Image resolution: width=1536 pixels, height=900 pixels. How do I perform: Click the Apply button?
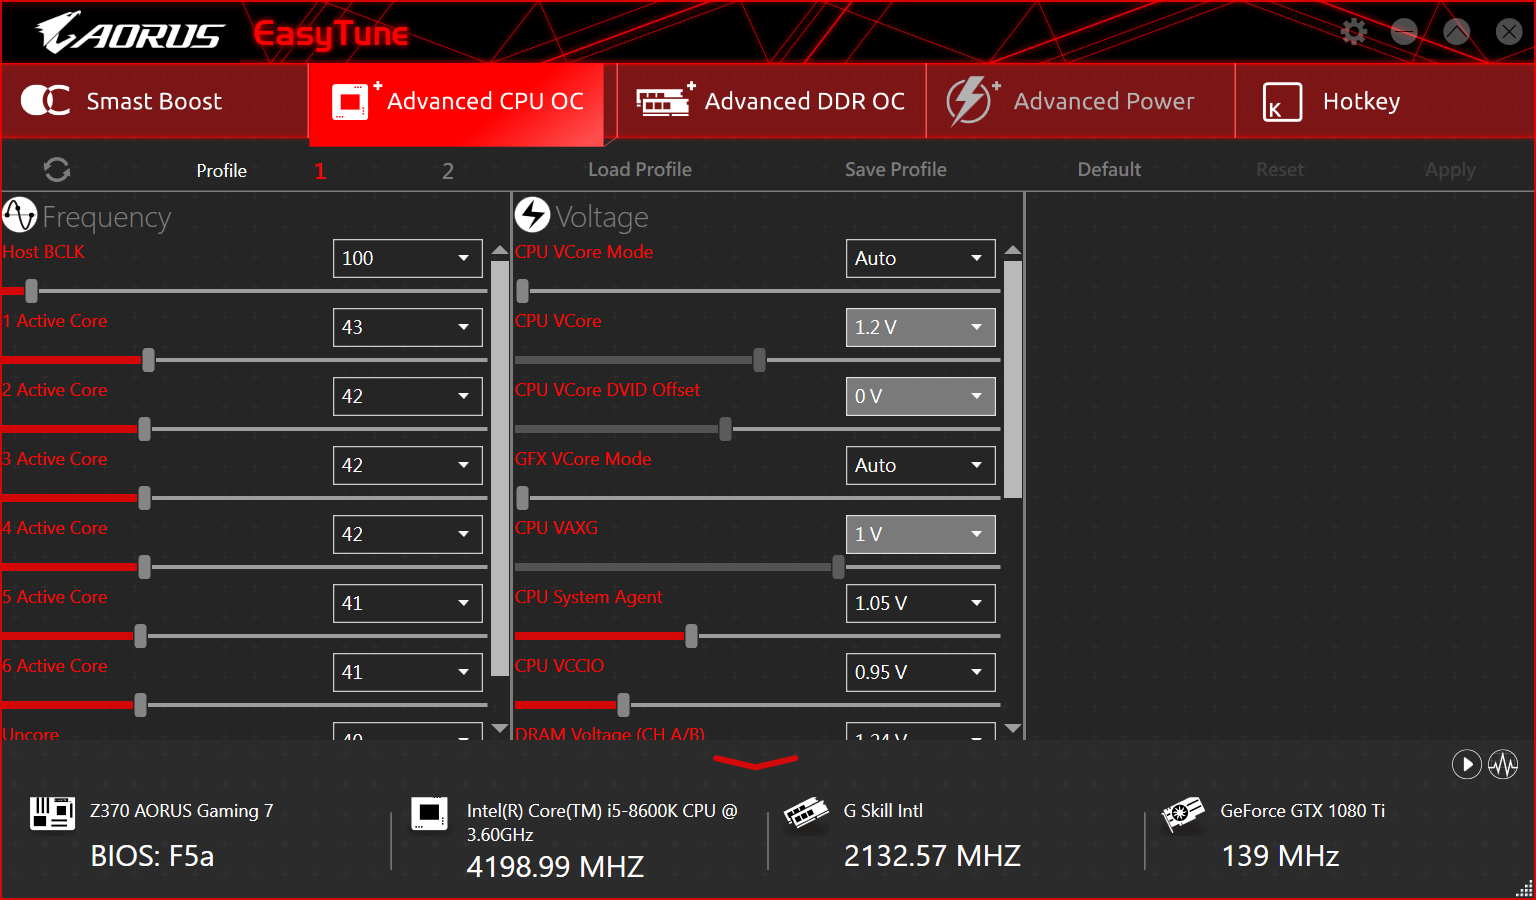coord(1450,170)
